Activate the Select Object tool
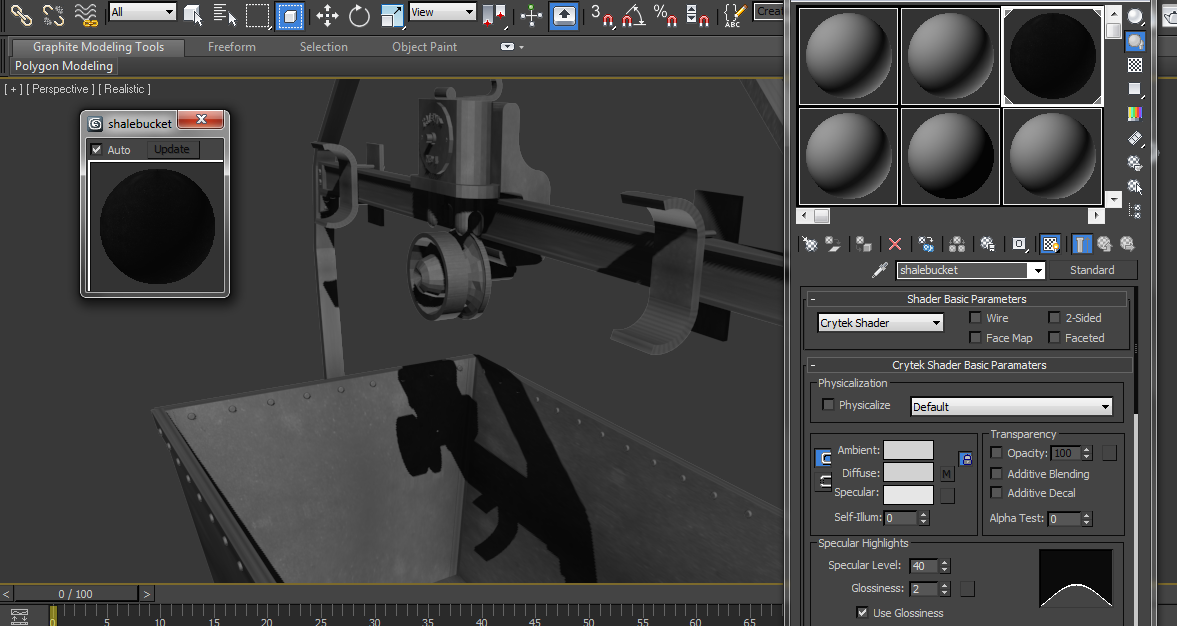1177x626 pixels. [x=193, y=14]
